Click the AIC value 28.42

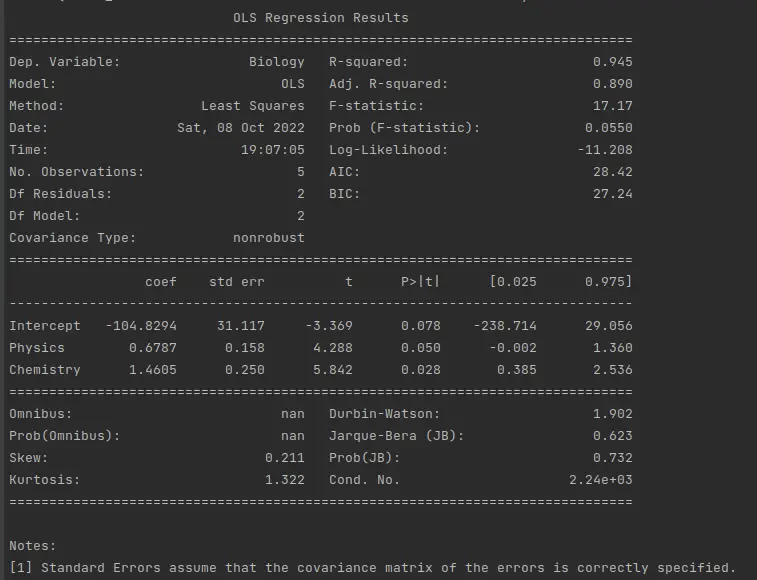pyautogui.click(x=613, y=172)
